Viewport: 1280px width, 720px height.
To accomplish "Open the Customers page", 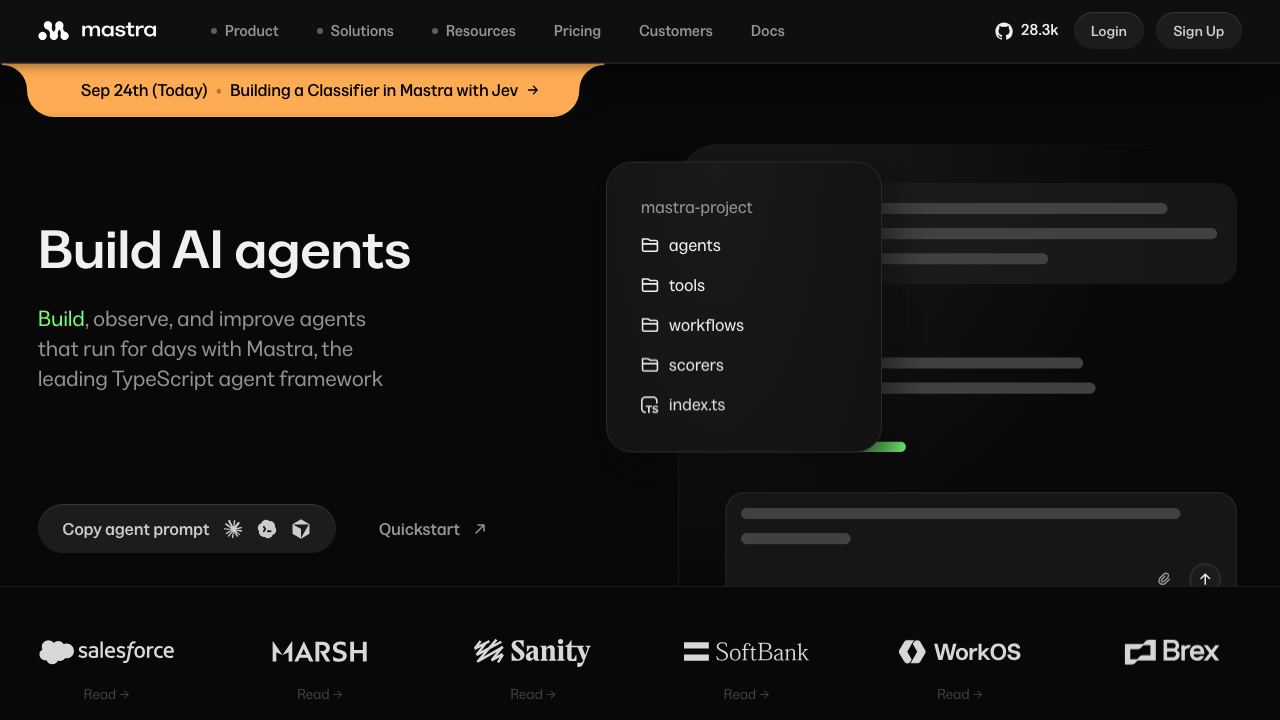I will (676, 31).
